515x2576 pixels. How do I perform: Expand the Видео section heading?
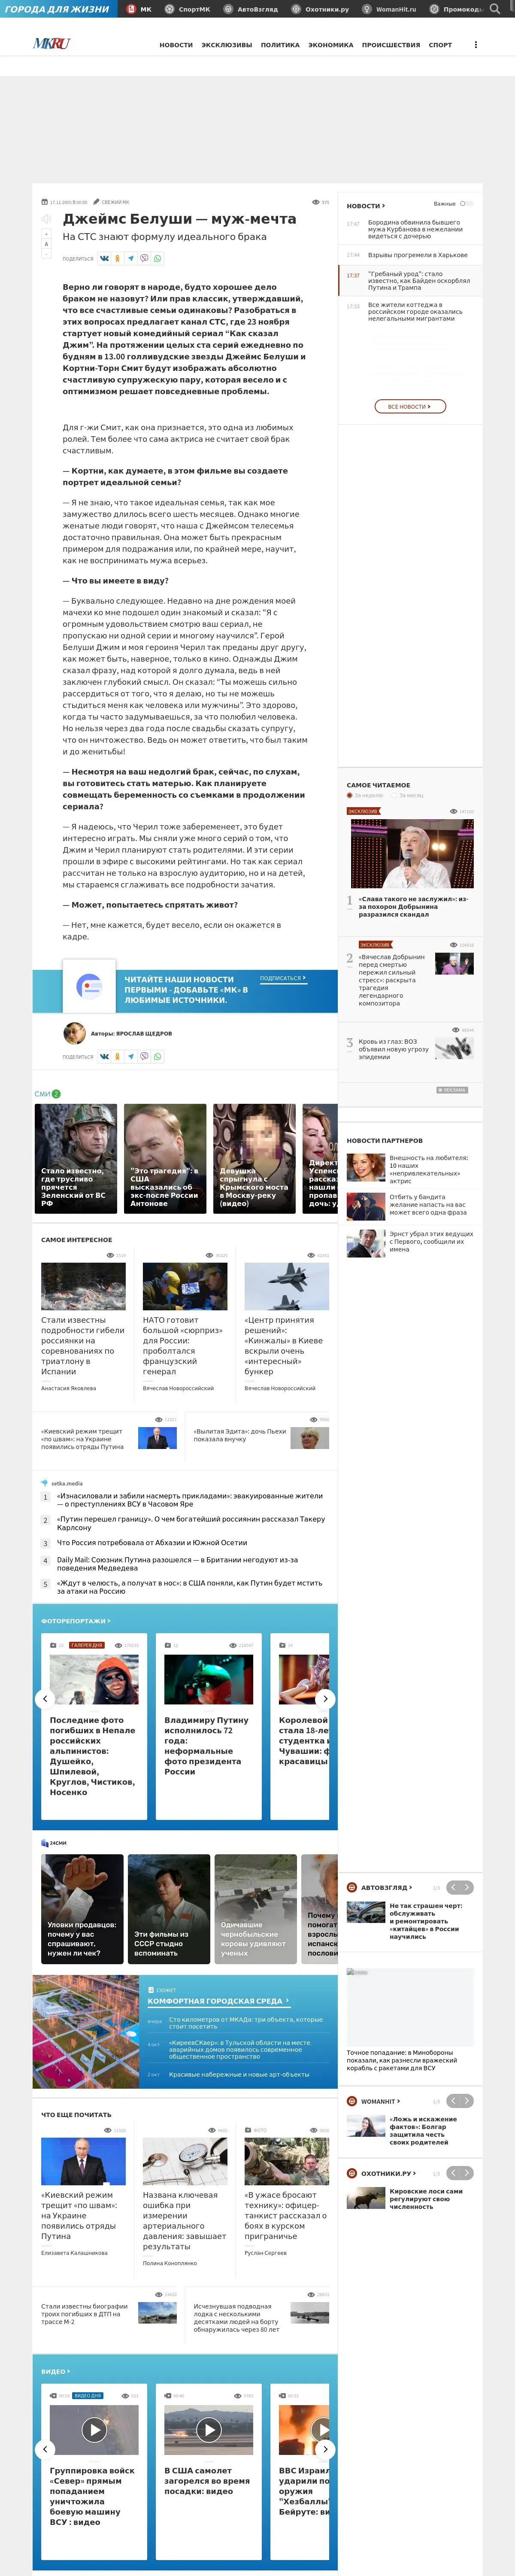tap(55, 2371)
